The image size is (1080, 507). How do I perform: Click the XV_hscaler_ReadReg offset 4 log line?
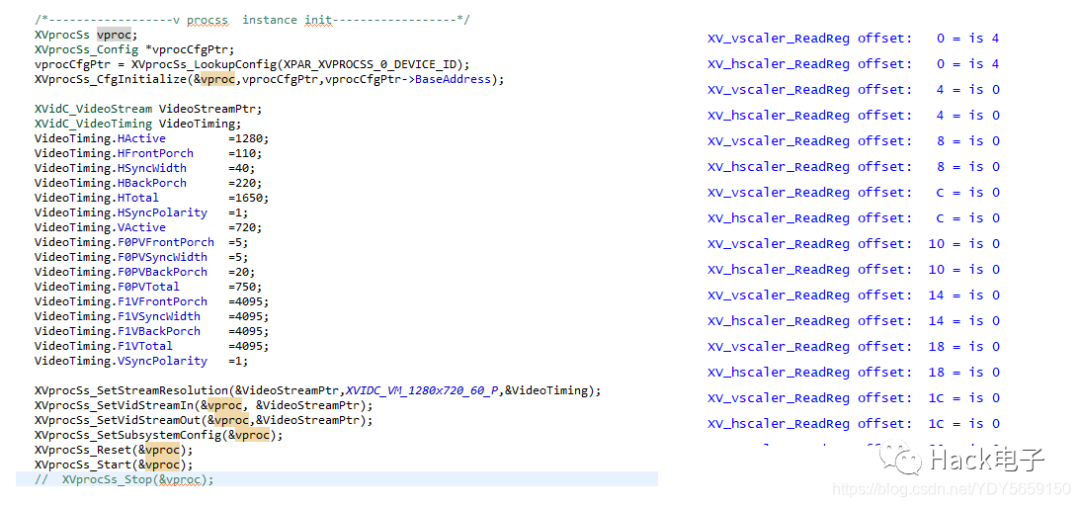tap(853, 116)
